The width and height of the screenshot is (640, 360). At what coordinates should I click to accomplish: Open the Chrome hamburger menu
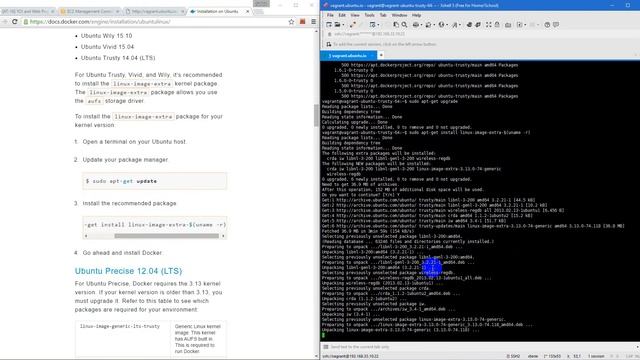(313, 22)
